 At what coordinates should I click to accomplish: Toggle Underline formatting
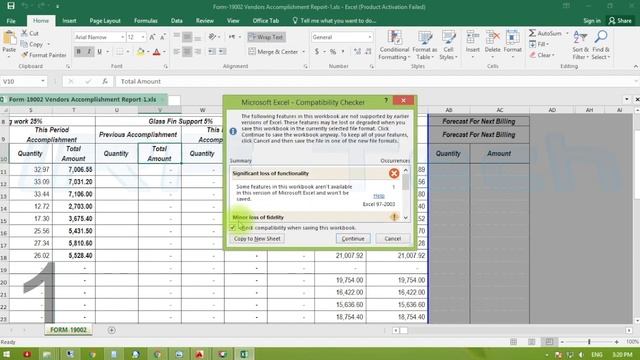pos(99,52)
